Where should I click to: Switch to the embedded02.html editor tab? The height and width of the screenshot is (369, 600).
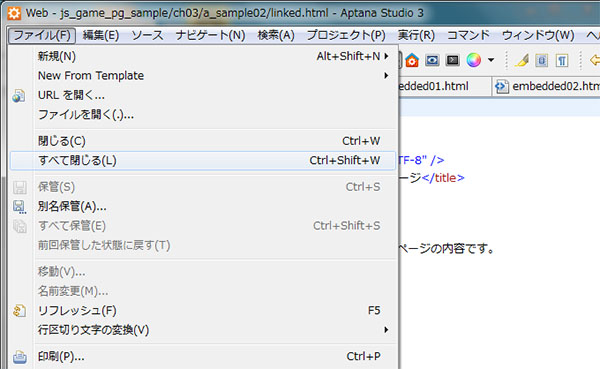pyautogui.click(x=546, y=87)
